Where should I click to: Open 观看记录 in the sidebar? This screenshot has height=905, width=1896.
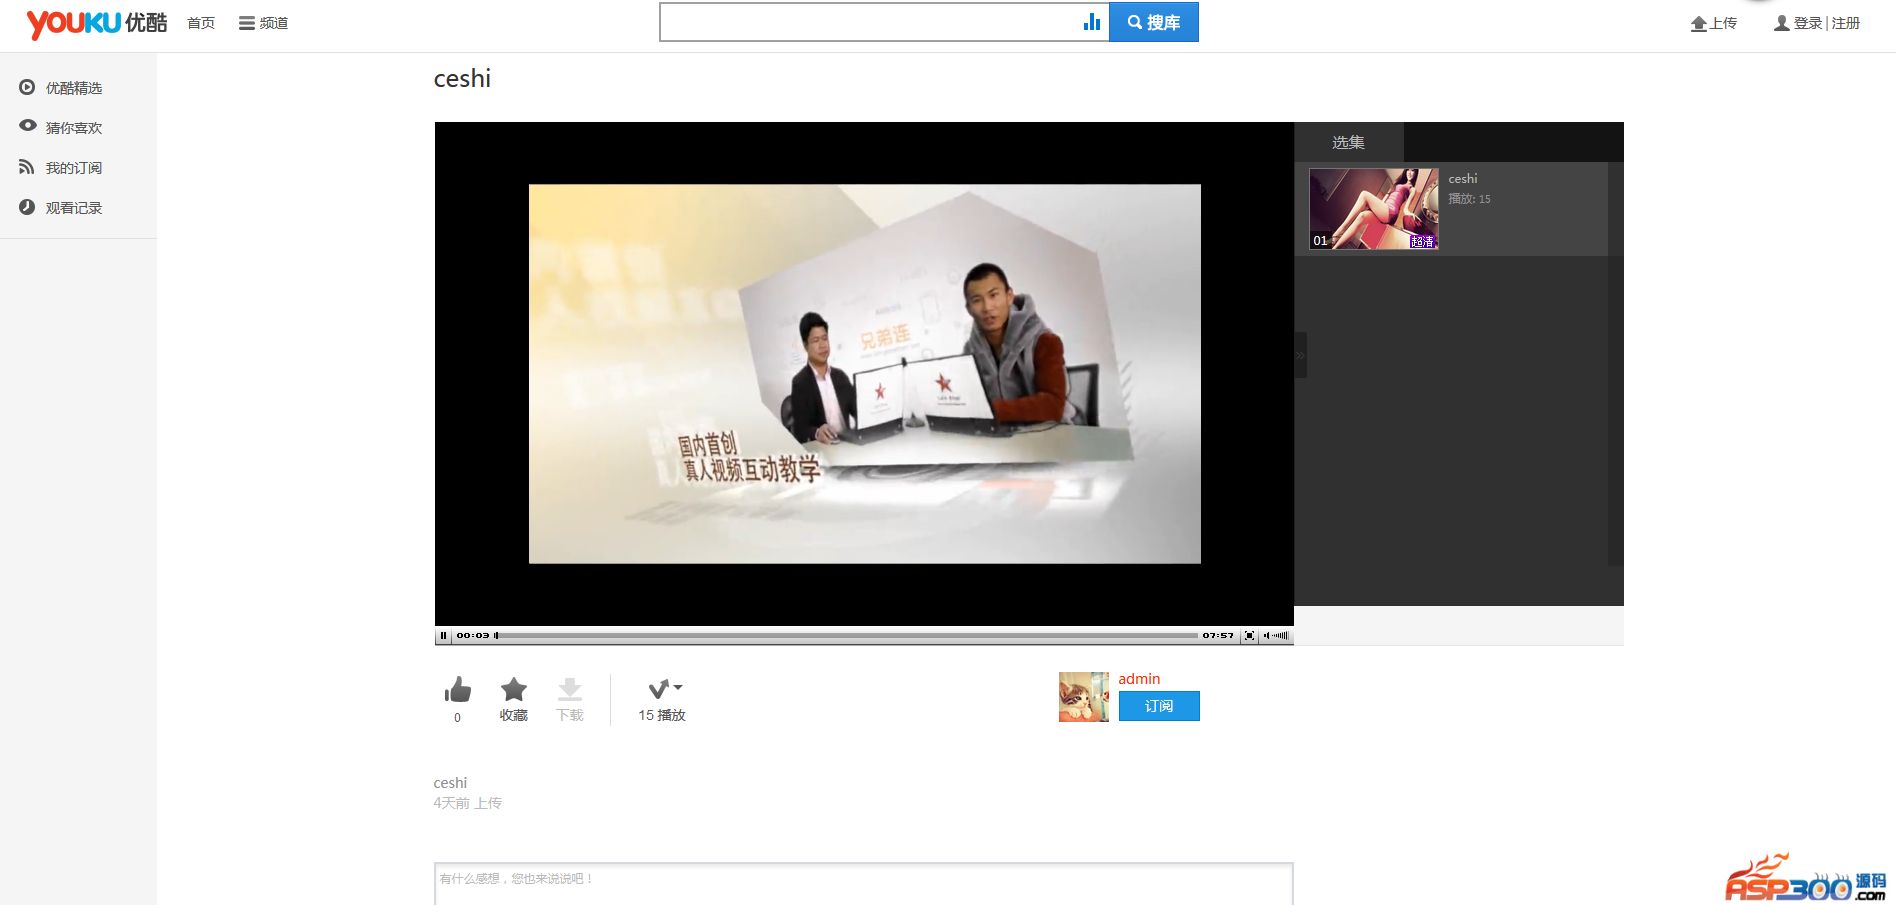[x=74, y=208]
